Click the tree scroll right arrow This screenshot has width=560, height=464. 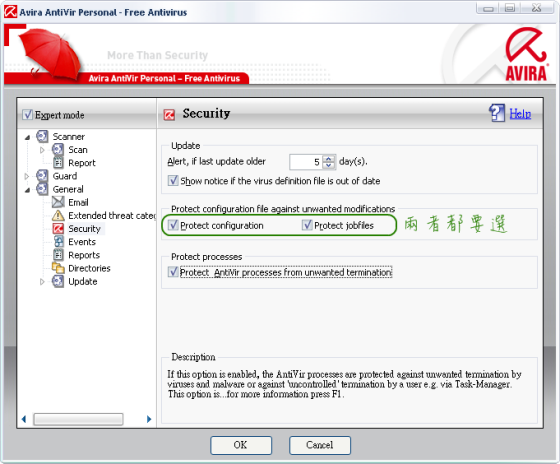(149, 419)
